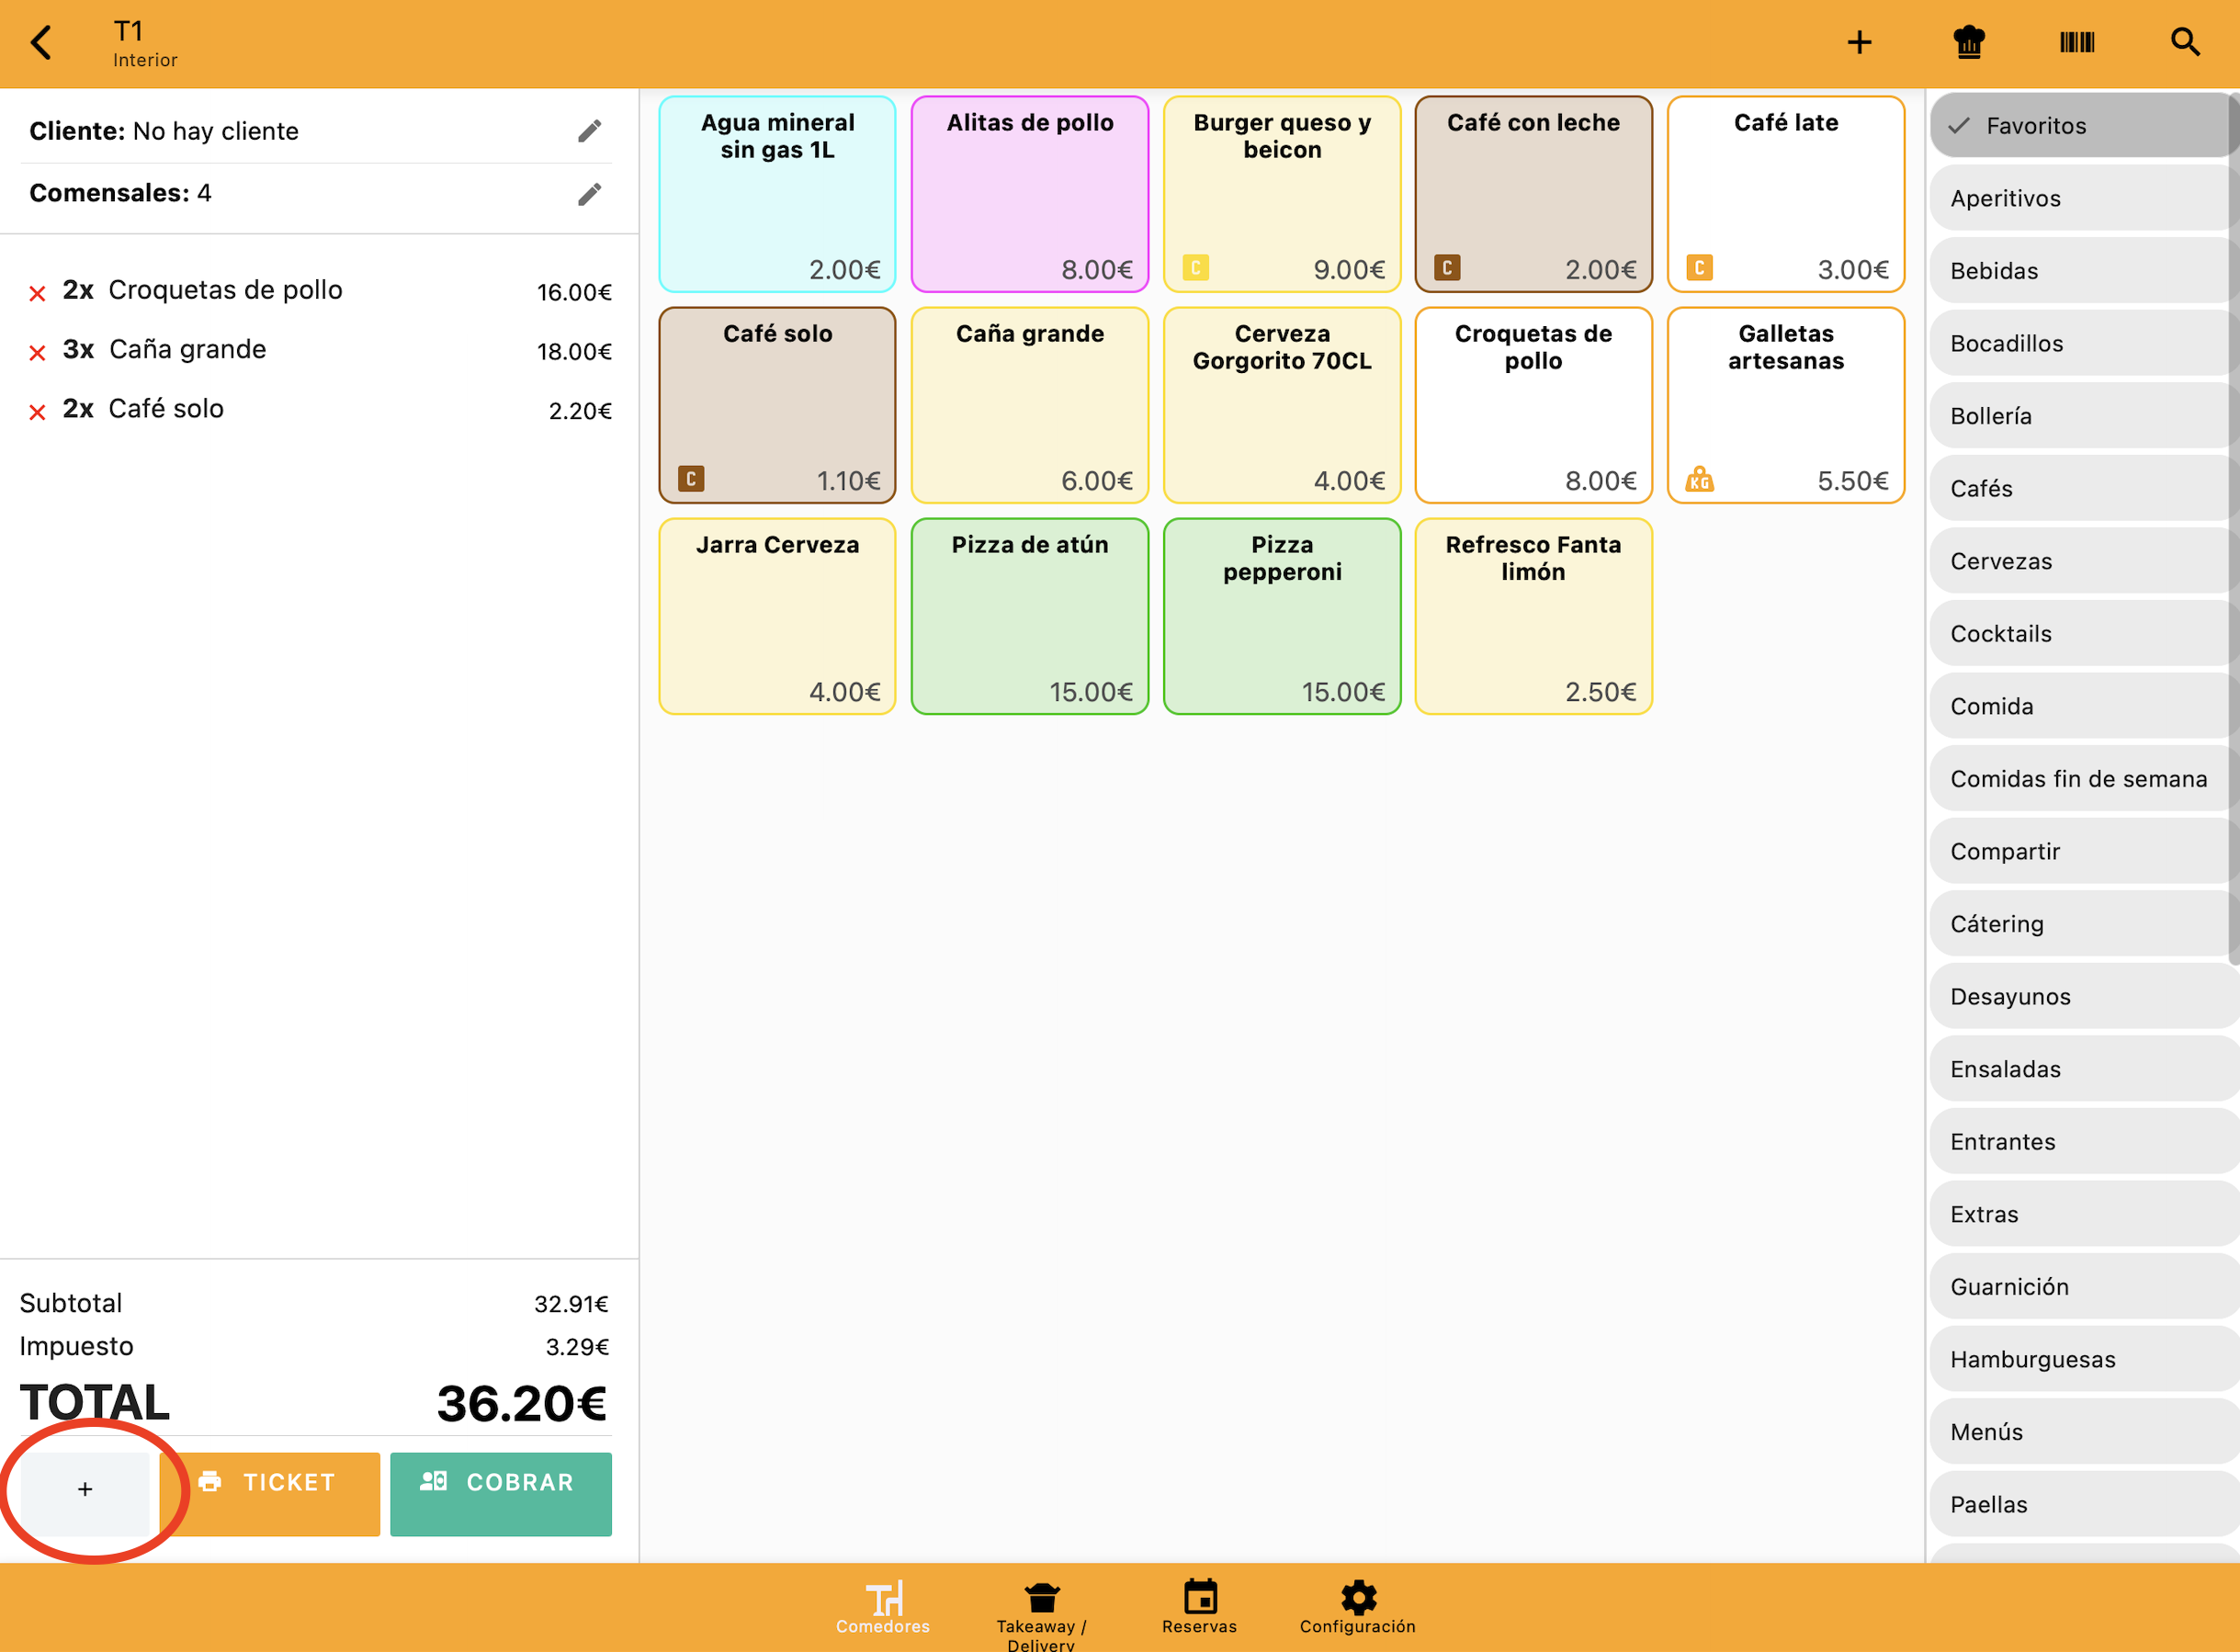Open the search magnifier icon

click(x=2185, y=43)
